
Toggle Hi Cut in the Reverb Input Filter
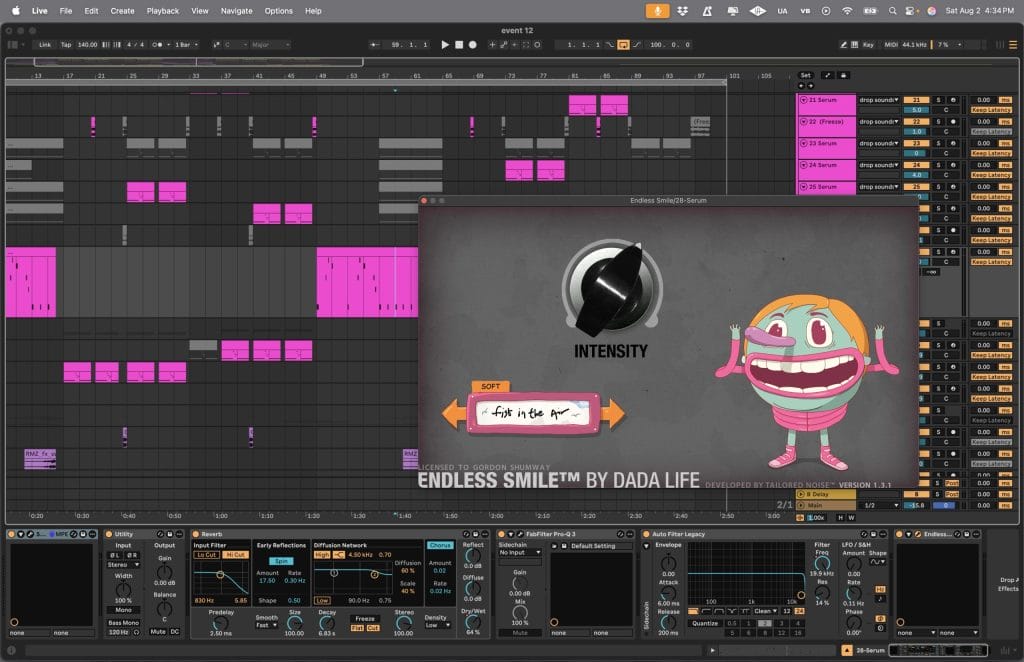[x=235, y=554]
